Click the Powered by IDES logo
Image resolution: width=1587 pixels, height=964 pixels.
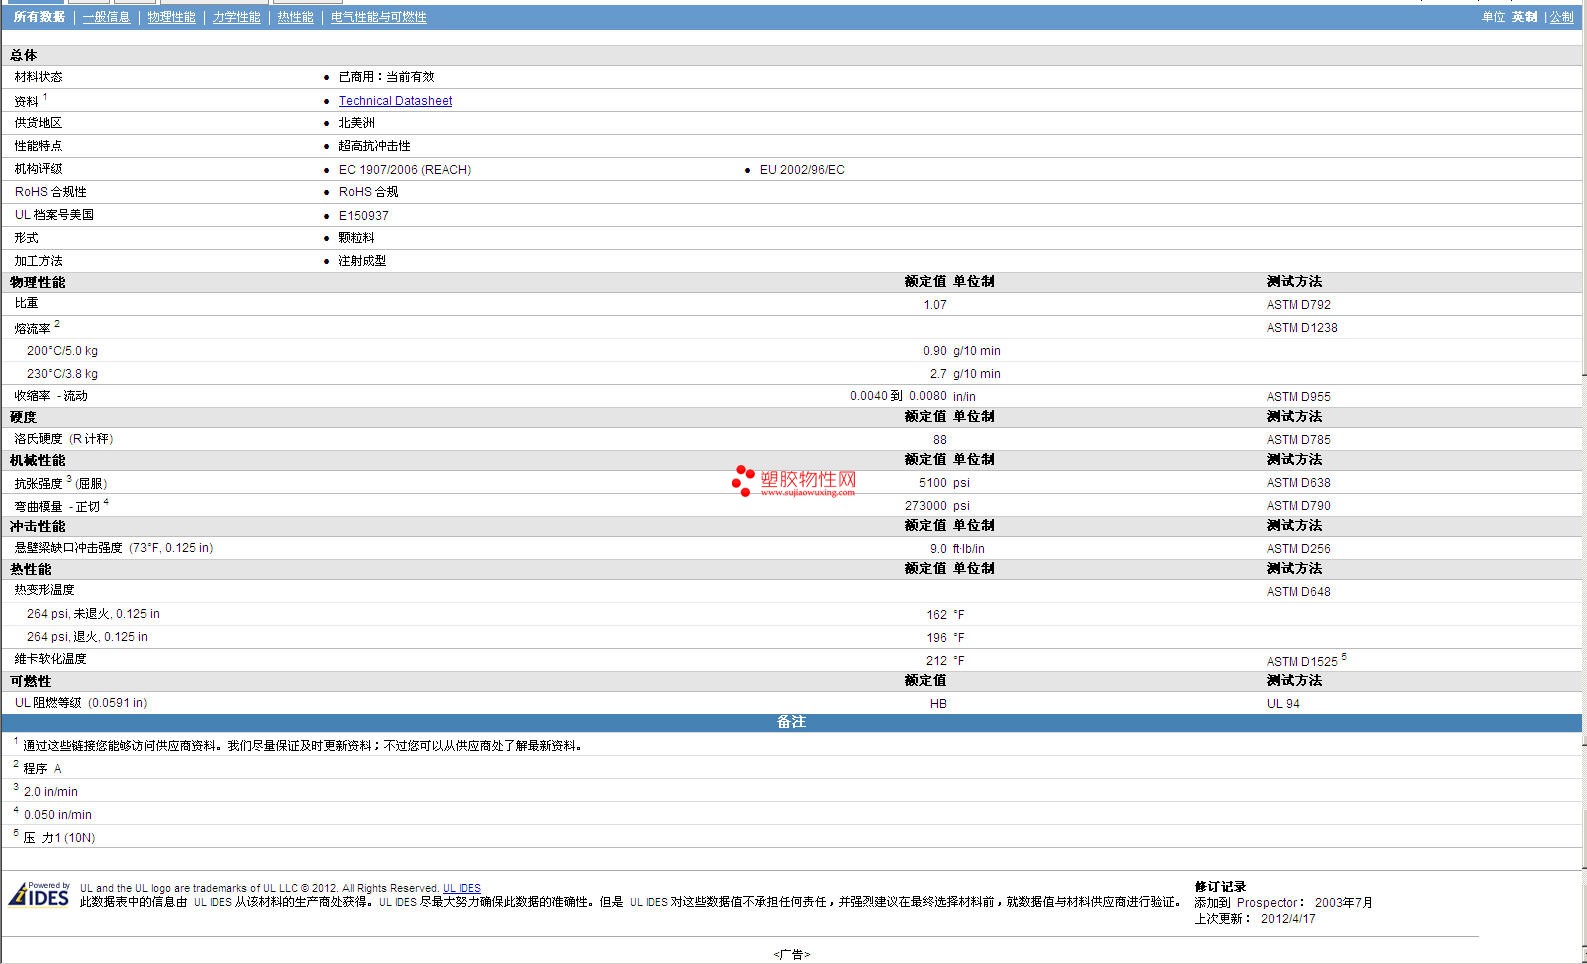pyautogui.click(x=40, y=893)
